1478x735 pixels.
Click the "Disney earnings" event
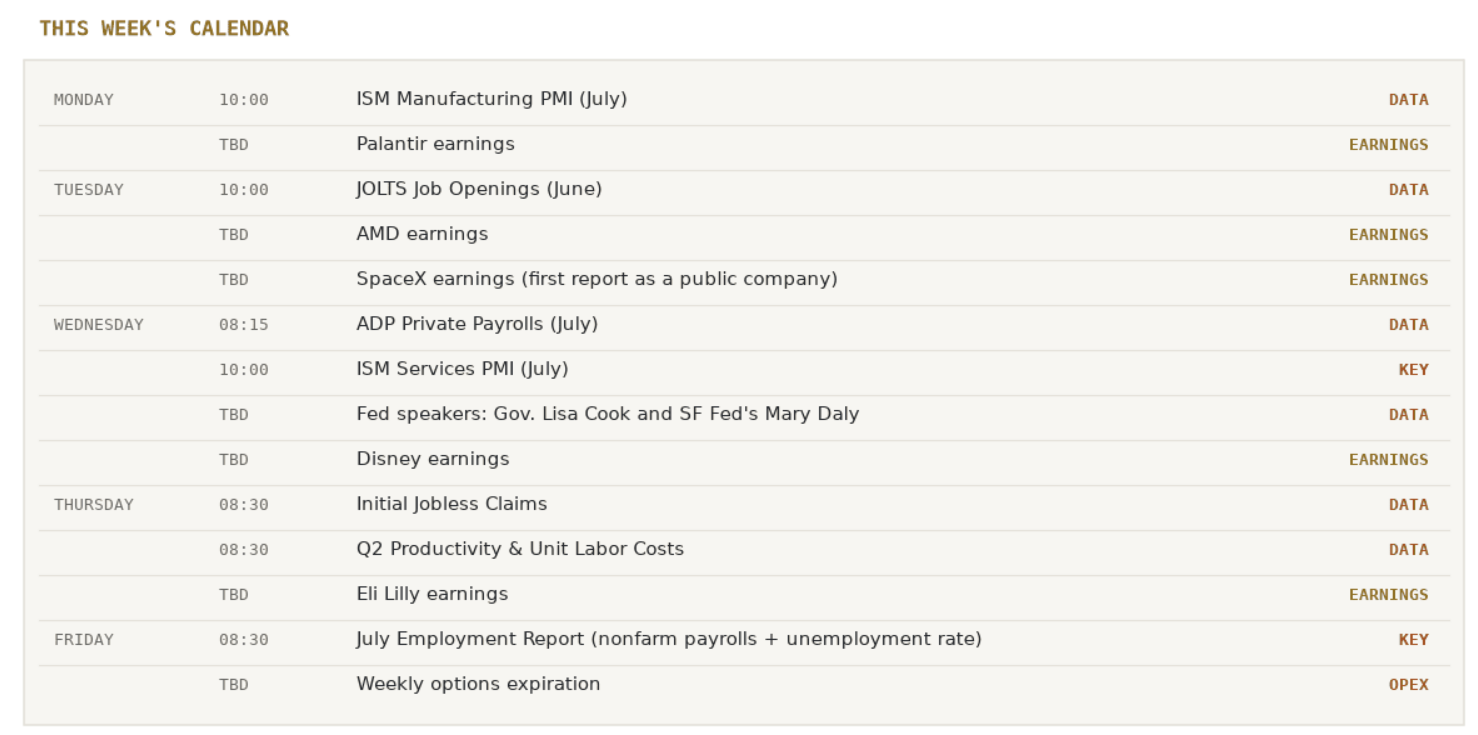click(433, 459)
